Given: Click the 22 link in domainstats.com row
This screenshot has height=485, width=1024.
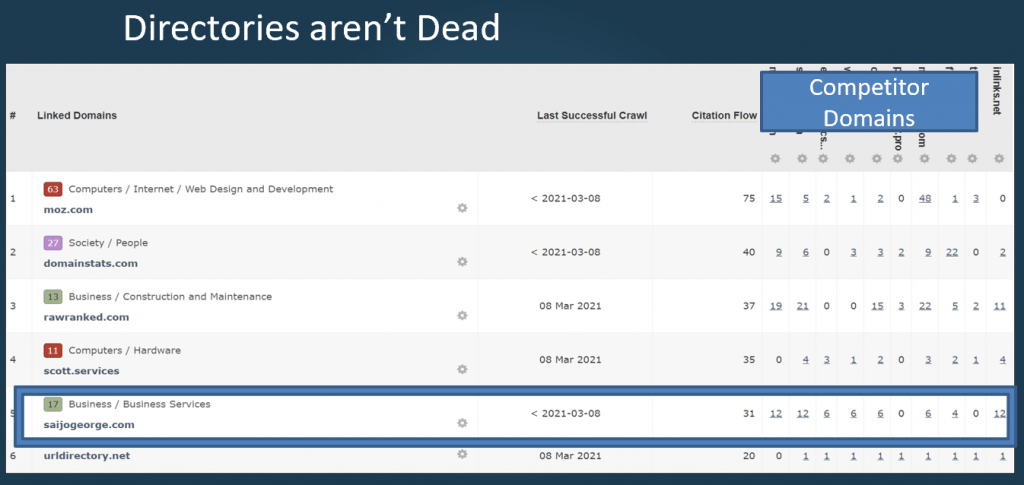Looking at the screenshot, I should click(x=952, y=252).
